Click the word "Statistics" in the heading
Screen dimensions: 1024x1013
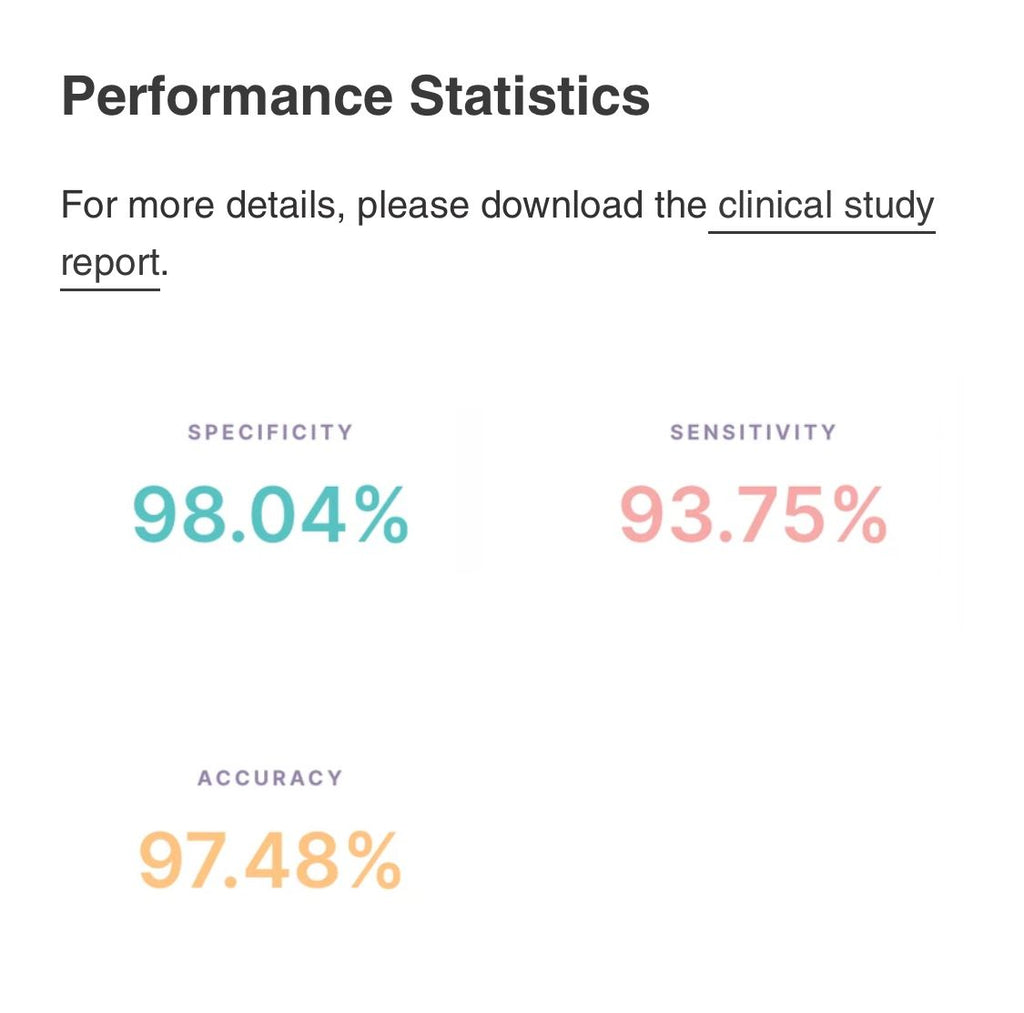point(530,96)
